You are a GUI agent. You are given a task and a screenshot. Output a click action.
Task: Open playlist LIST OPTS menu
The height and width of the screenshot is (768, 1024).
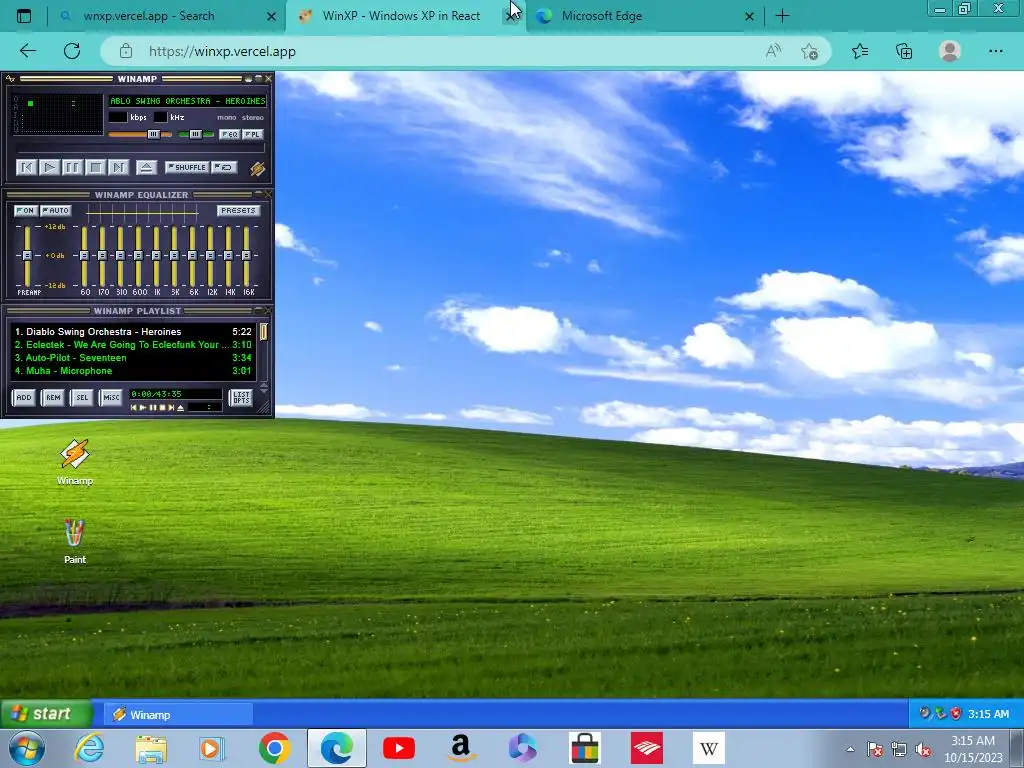point(241,397)
